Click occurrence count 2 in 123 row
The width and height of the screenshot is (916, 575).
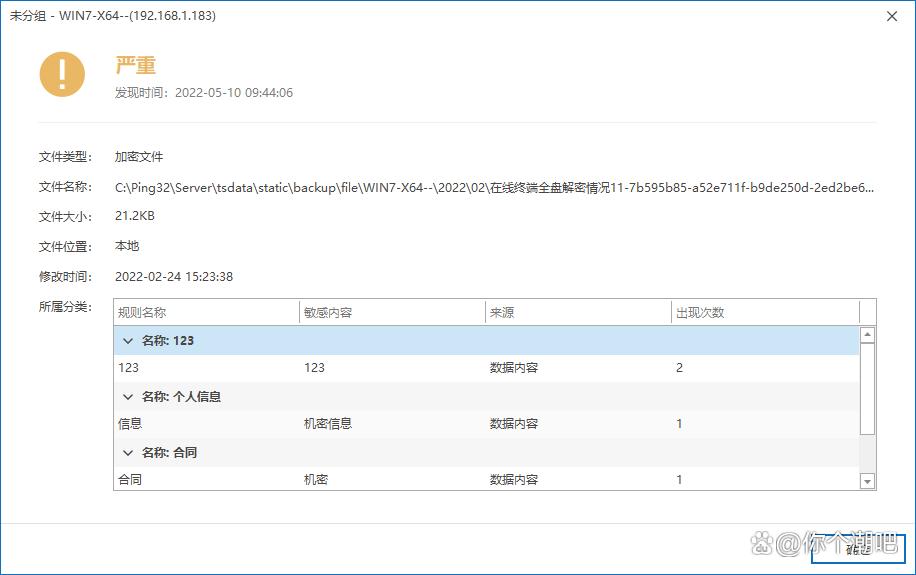[x=679, y=368]
